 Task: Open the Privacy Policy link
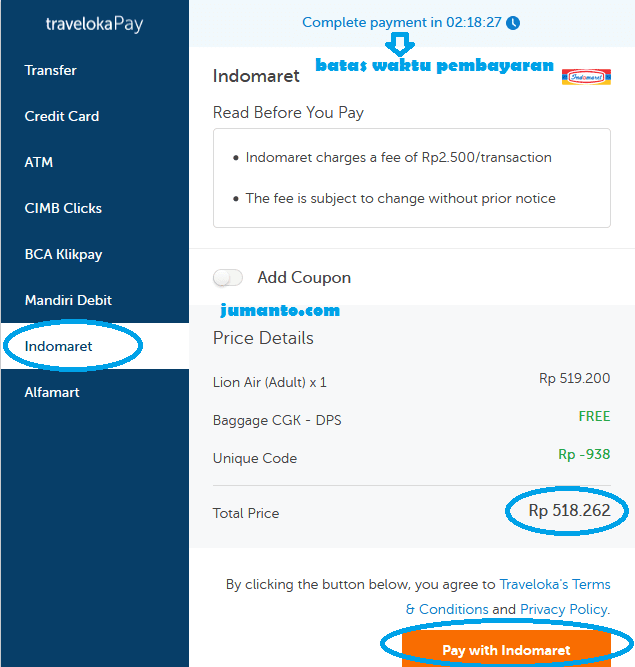564,609
